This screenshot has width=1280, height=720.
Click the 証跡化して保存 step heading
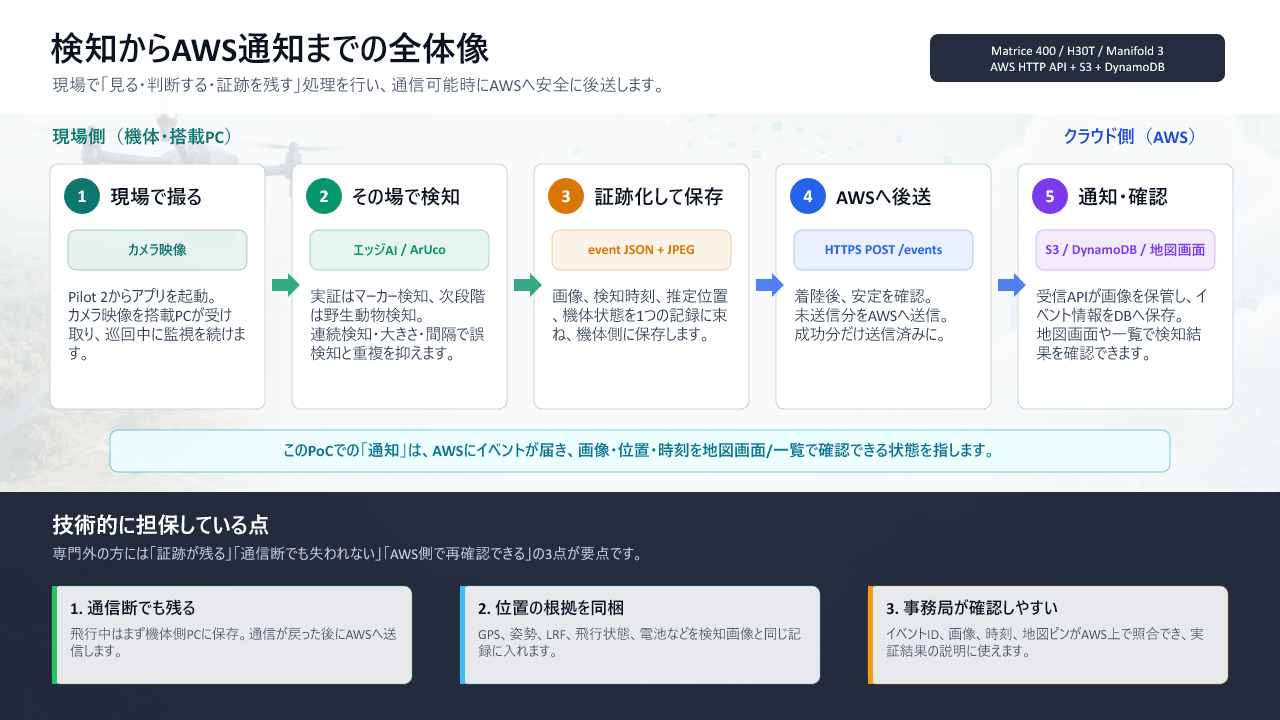tap(659, 197)
